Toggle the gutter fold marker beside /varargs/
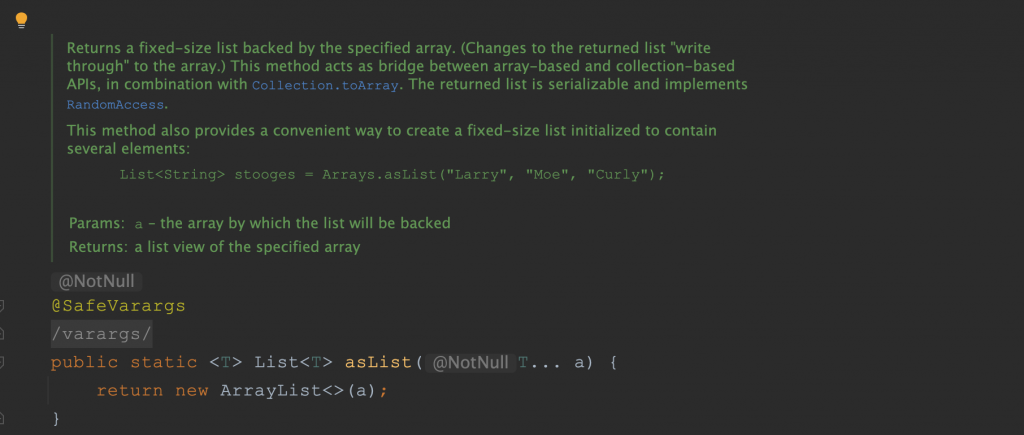 (3, 334)
